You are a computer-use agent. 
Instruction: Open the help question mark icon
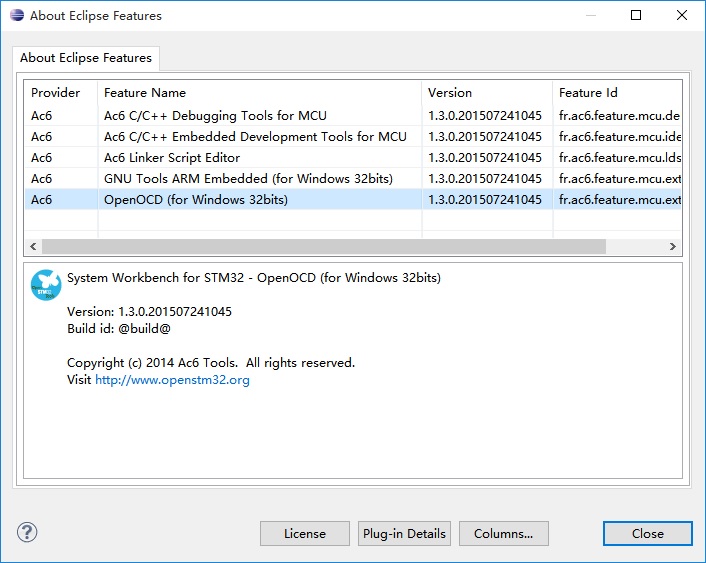pos(27,532)
